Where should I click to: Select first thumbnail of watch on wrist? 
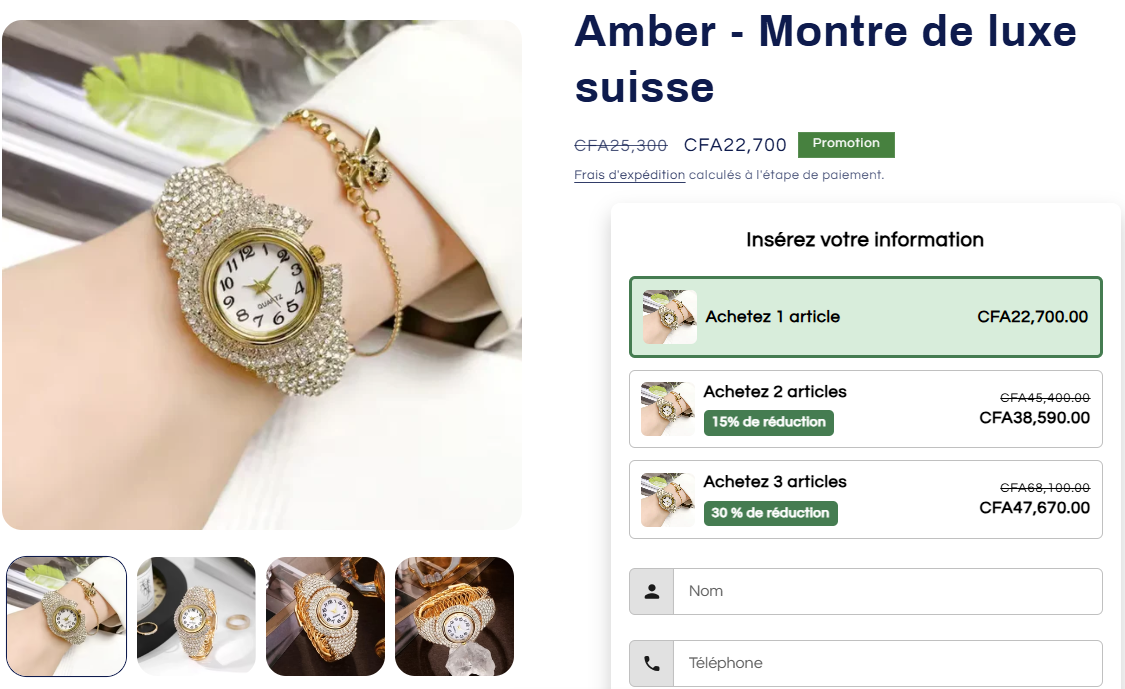pos(67,617)
